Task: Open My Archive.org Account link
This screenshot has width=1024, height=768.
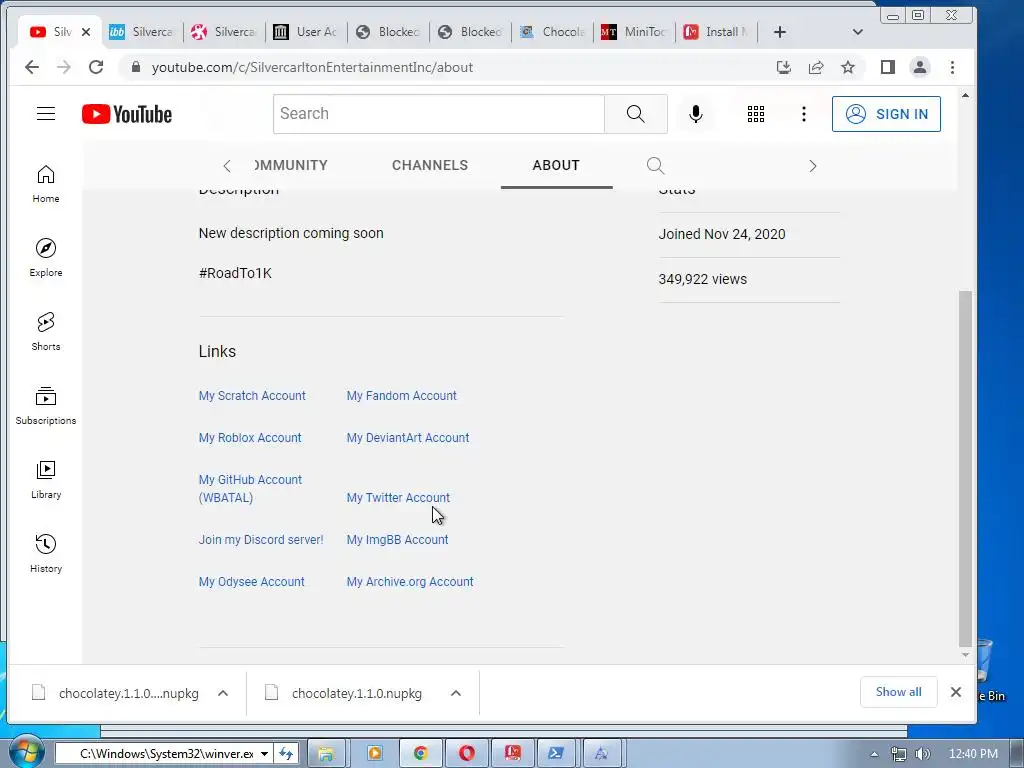Action: pos(409,581)
